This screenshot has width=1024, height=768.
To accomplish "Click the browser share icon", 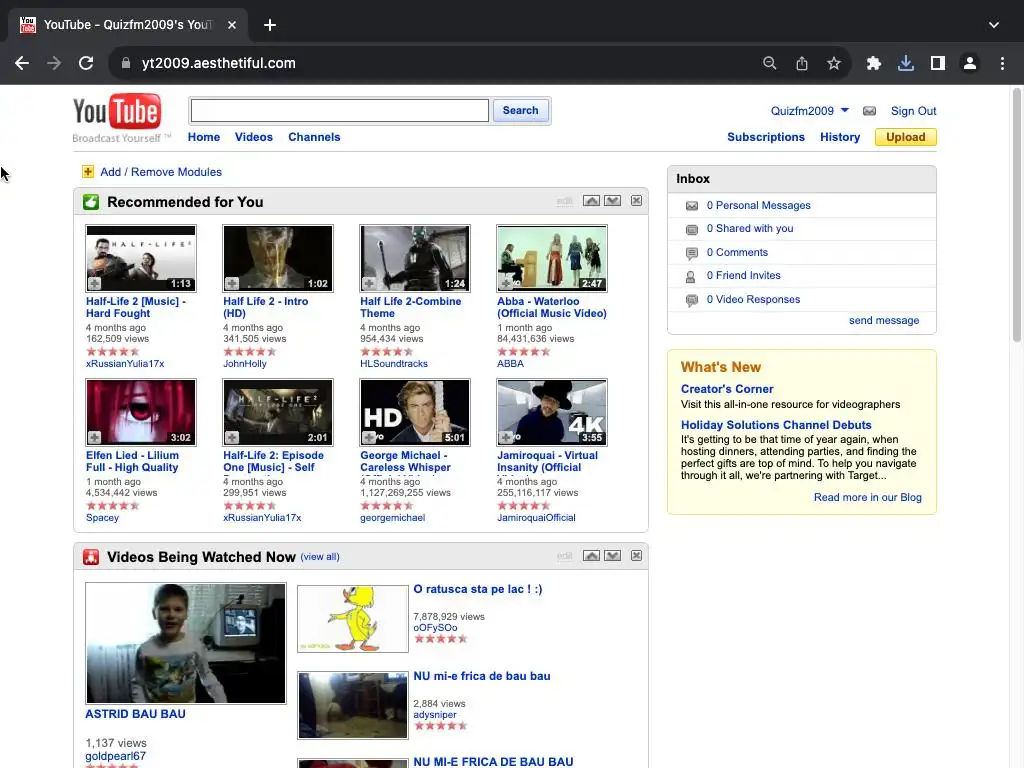I will [802, 63].
